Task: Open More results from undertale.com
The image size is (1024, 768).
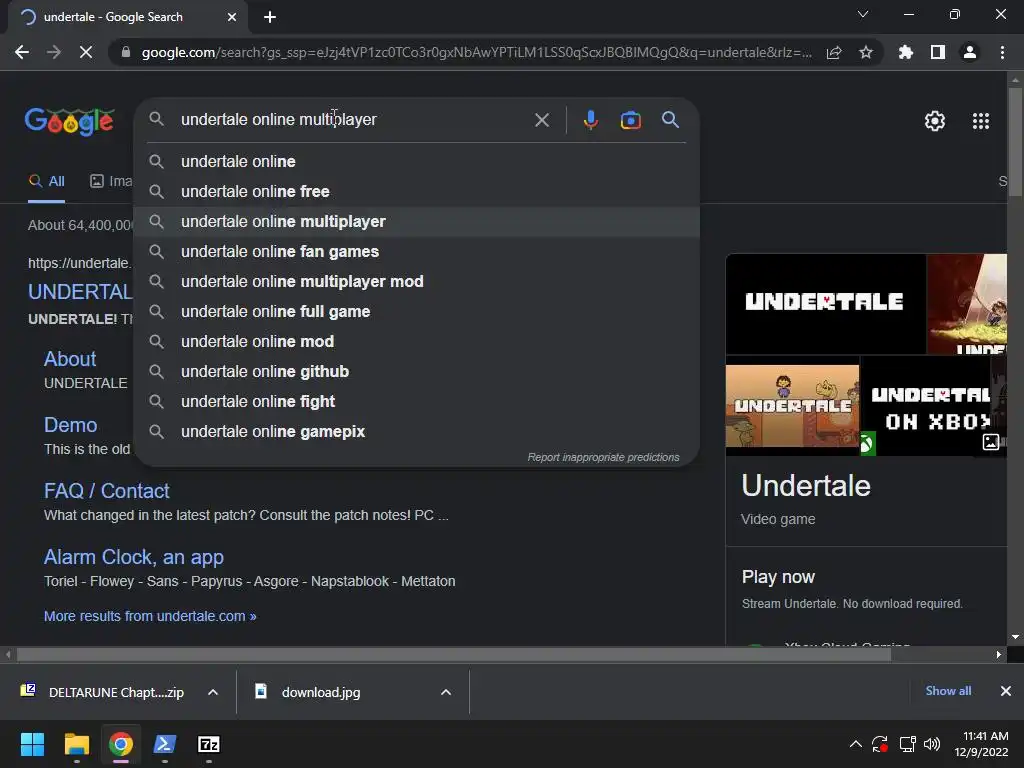Action: click(x=150, y=616)
